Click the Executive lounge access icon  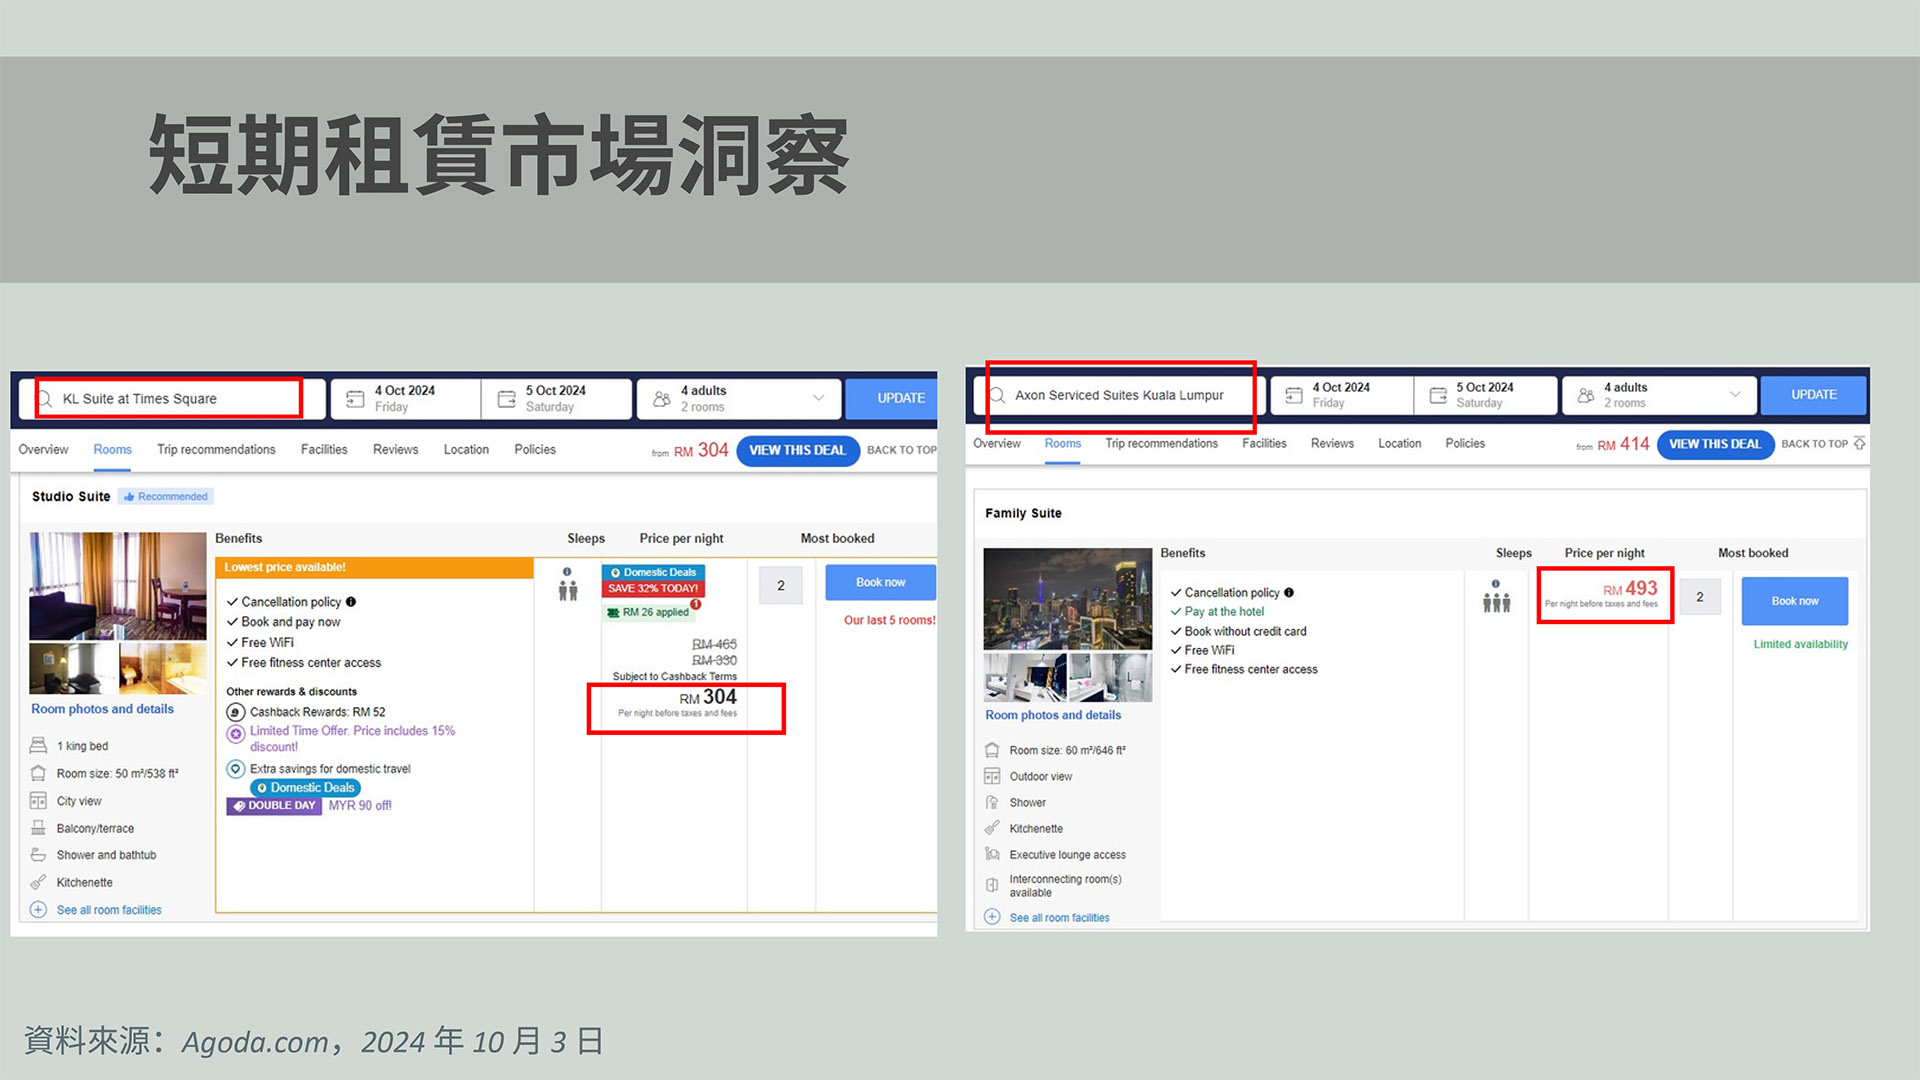click(x=992, y=854)
